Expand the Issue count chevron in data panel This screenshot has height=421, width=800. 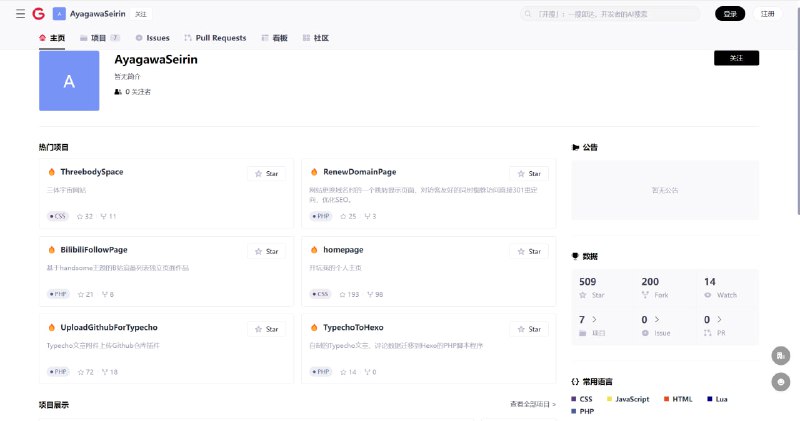[658, 320]
